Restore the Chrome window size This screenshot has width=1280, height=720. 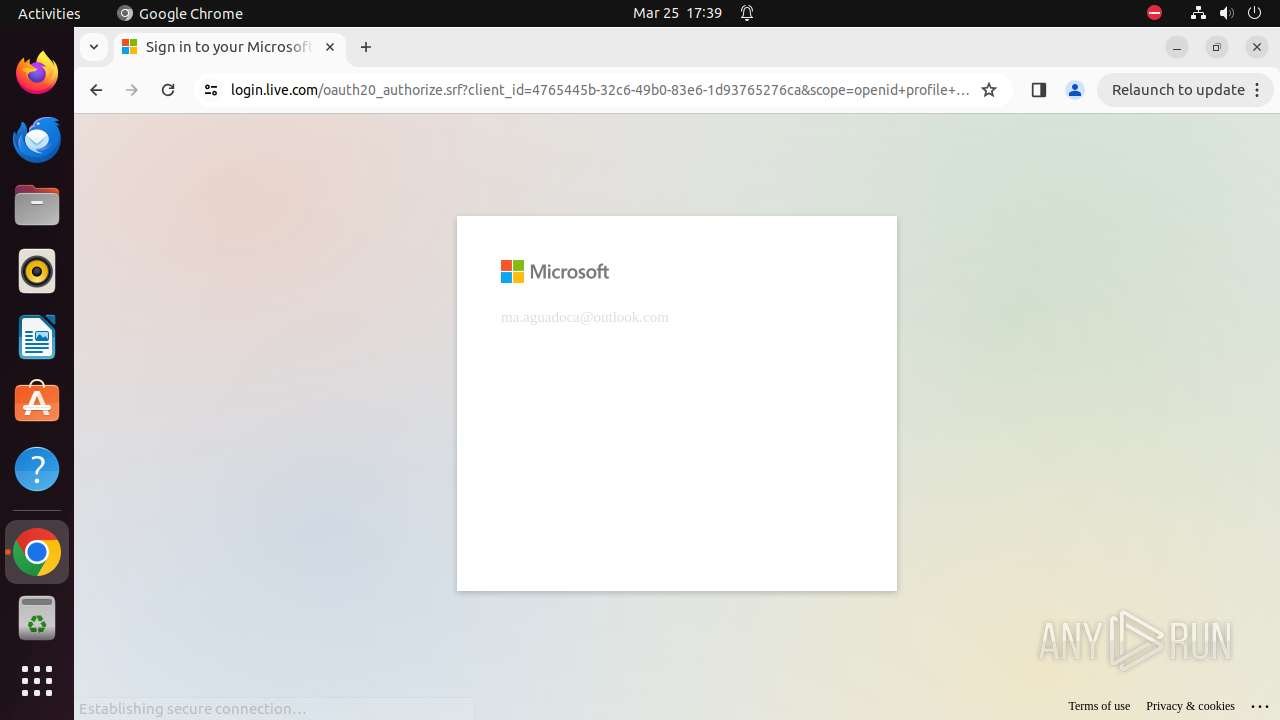[x=1217, y=47]
